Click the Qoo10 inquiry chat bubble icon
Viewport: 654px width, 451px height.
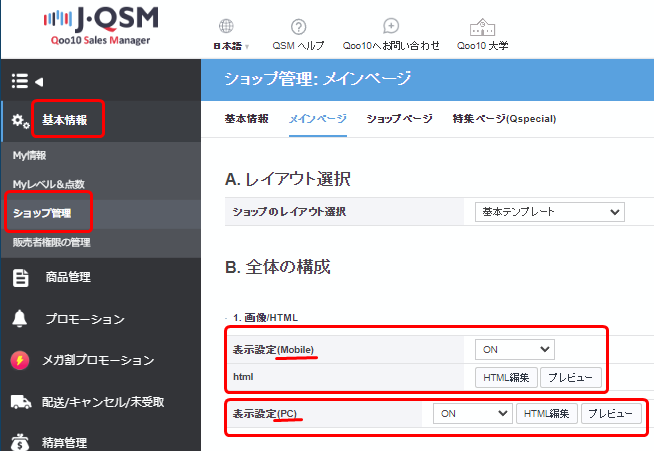pos(392,27)
